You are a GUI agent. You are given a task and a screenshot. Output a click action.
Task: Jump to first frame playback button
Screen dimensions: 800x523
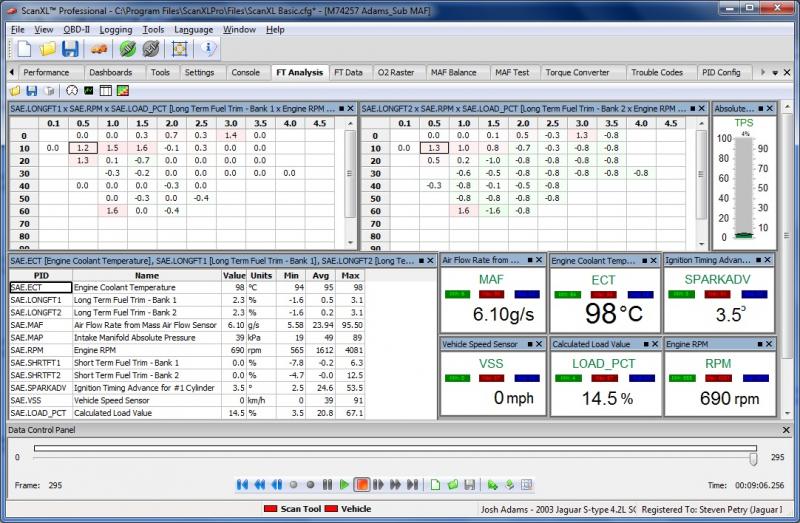(x=242, y=485)
